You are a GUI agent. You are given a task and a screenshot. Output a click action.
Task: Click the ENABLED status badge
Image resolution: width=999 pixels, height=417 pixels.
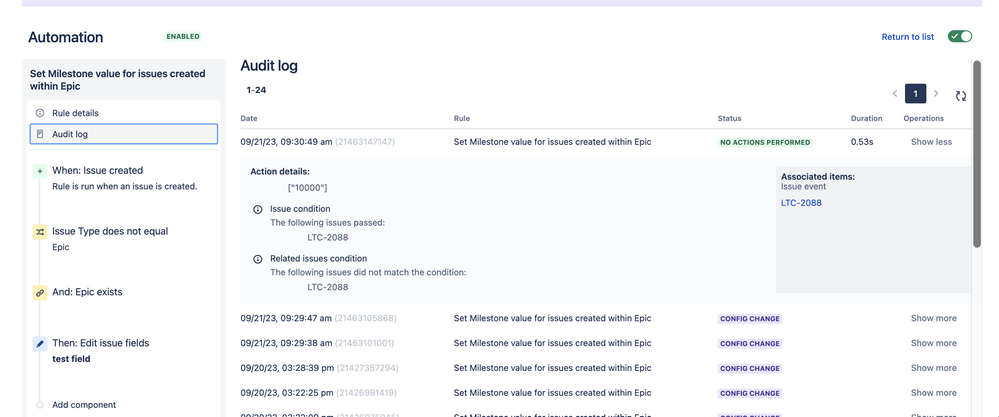tap(183, 37)
